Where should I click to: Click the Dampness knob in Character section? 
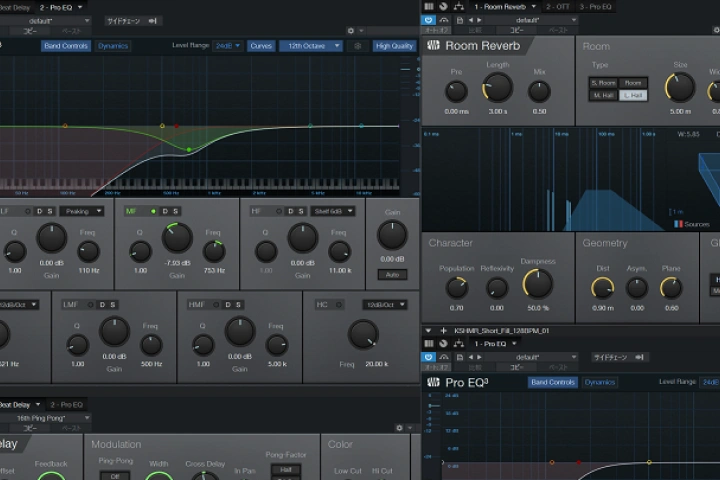537,283
